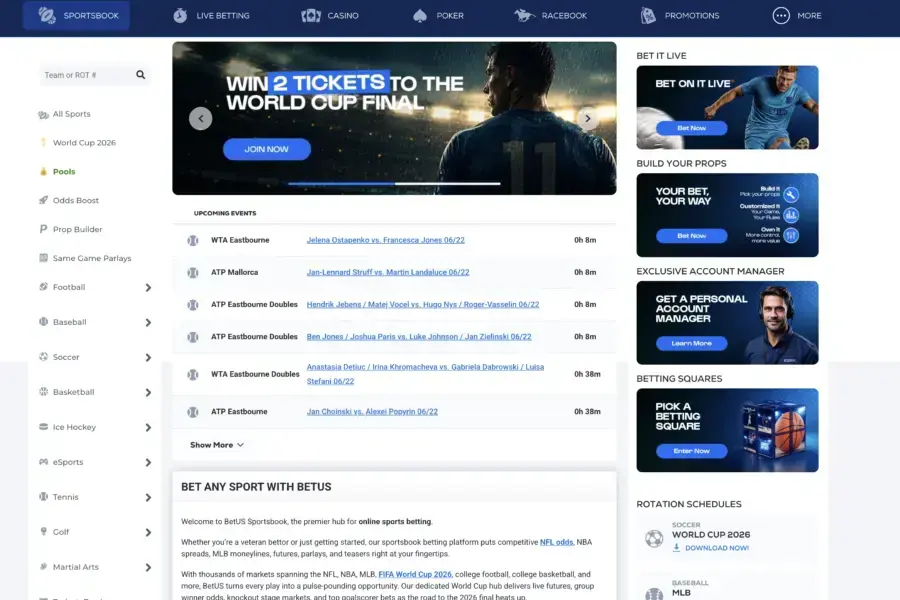Click Bet Now on Bet On It Live

pyautogui.click(x=692, y=128)
